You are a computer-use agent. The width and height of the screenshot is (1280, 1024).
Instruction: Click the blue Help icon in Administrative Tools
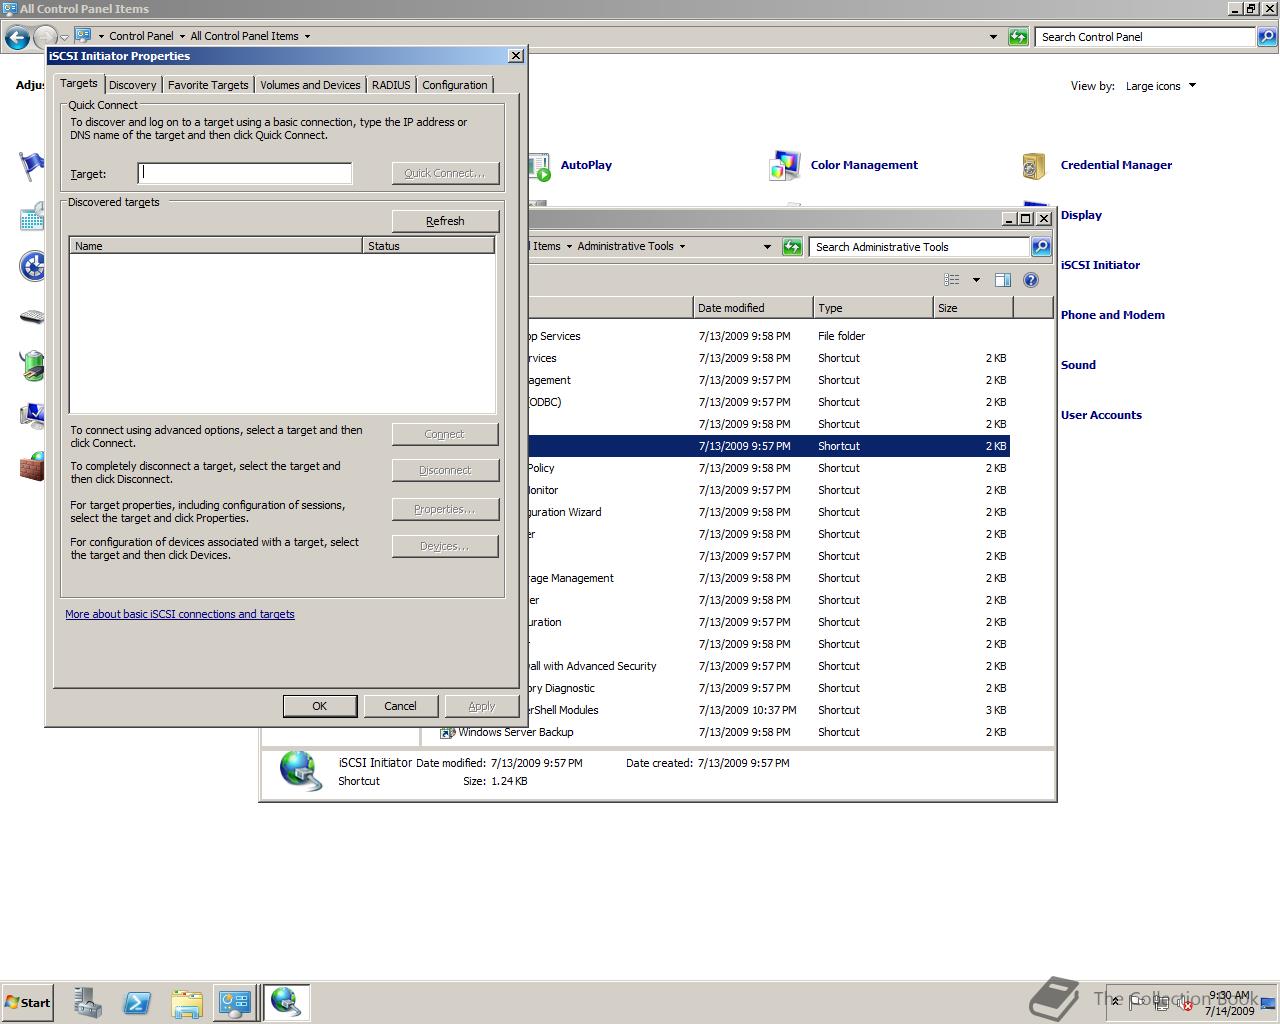(x=1031, y=280)
